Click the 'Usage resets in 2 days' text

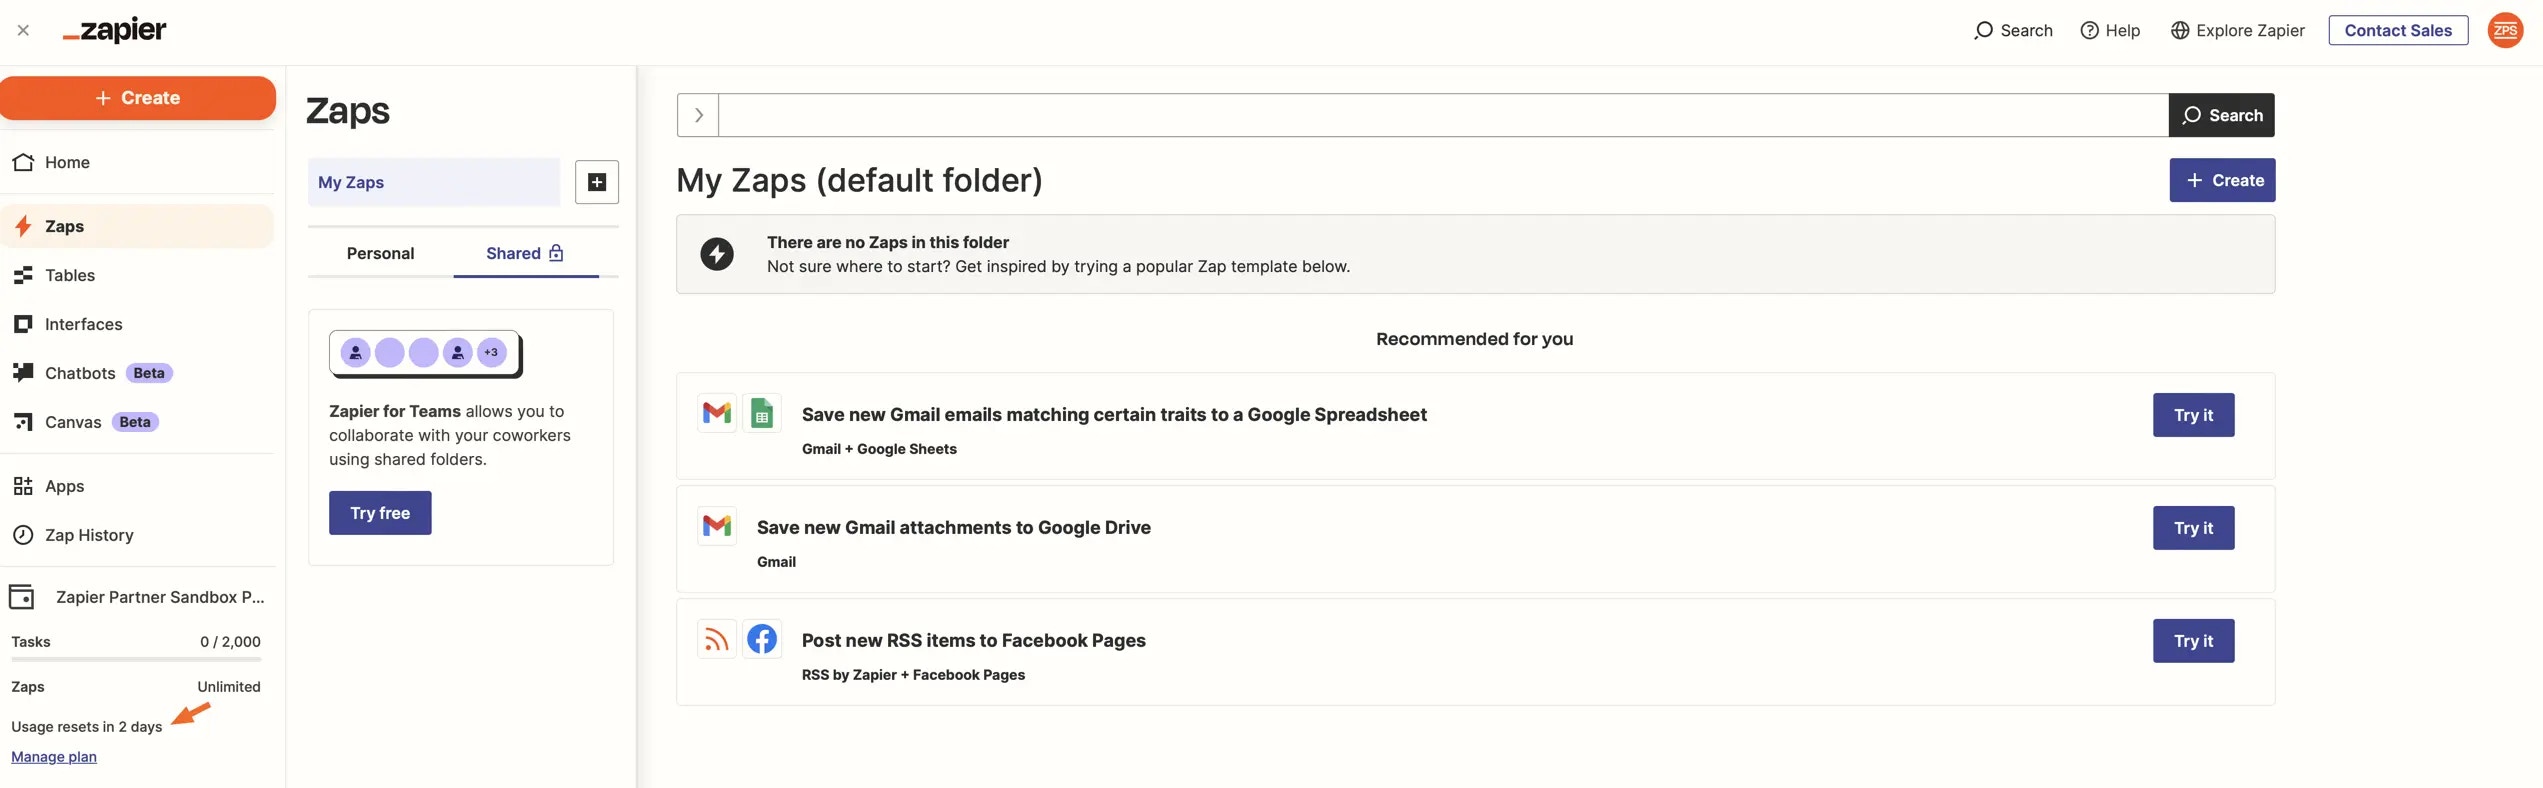click(x=87, y=727)
